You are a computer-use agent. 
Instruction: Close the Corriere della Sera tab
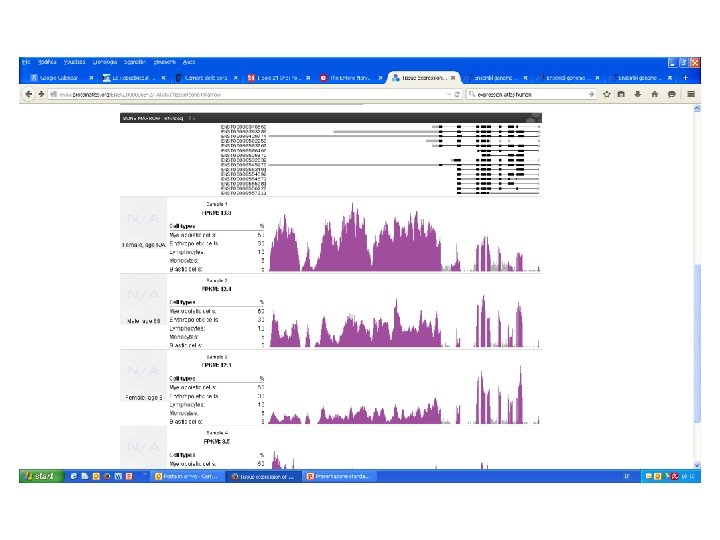(x=236, y=78)
